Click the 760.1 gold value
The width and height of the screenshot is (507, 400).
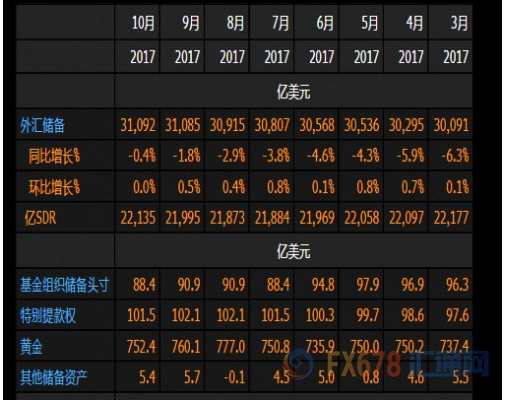coord(186,347)
